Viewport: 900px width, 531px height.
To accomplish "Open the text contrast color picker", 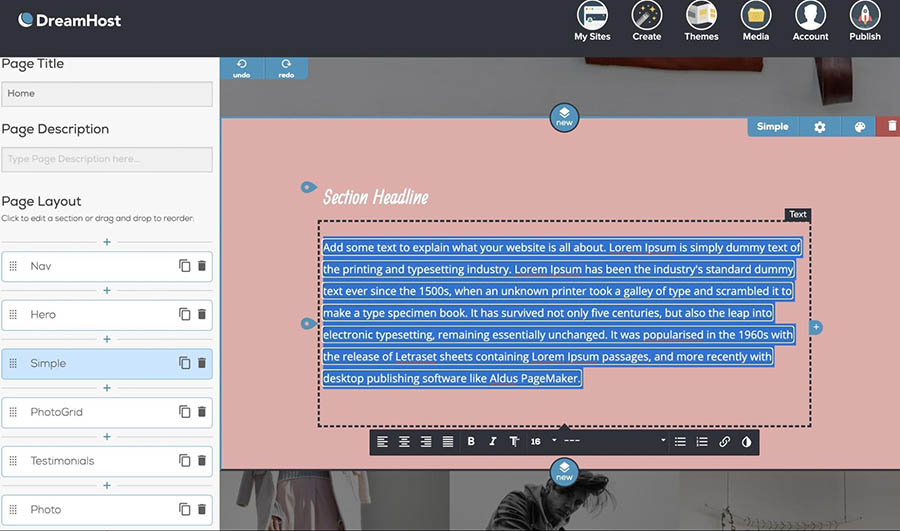I will pyautogui.click(x=746, y=442).
